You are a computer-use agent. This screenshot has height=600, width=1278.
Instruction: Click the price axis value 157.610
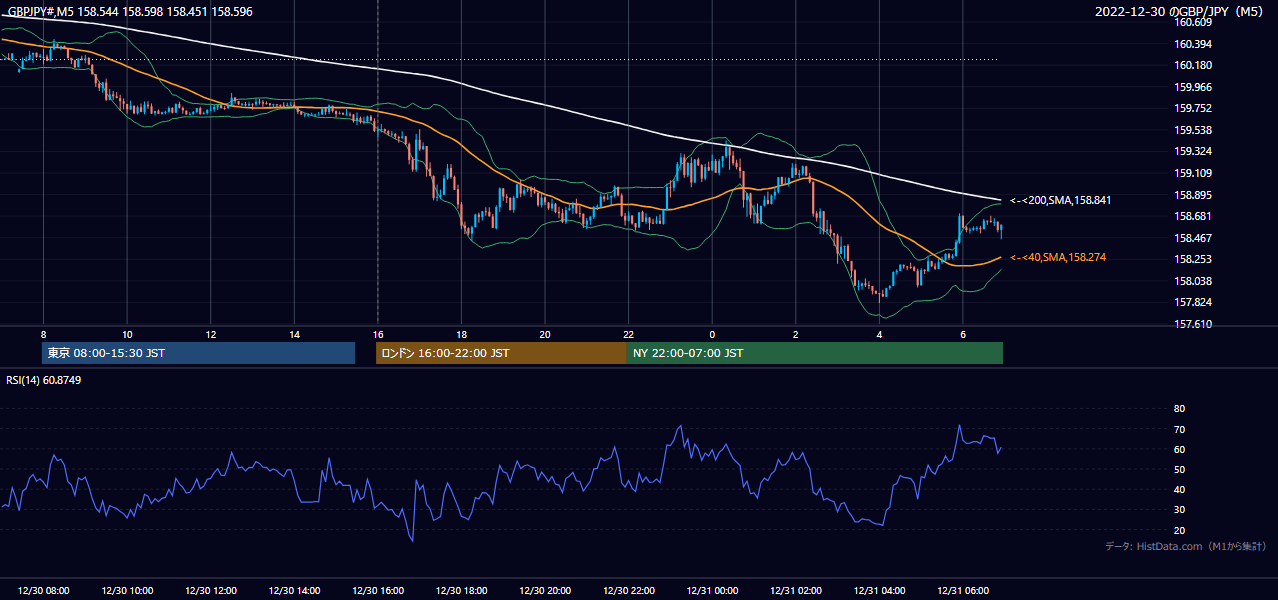point(1193,324)
